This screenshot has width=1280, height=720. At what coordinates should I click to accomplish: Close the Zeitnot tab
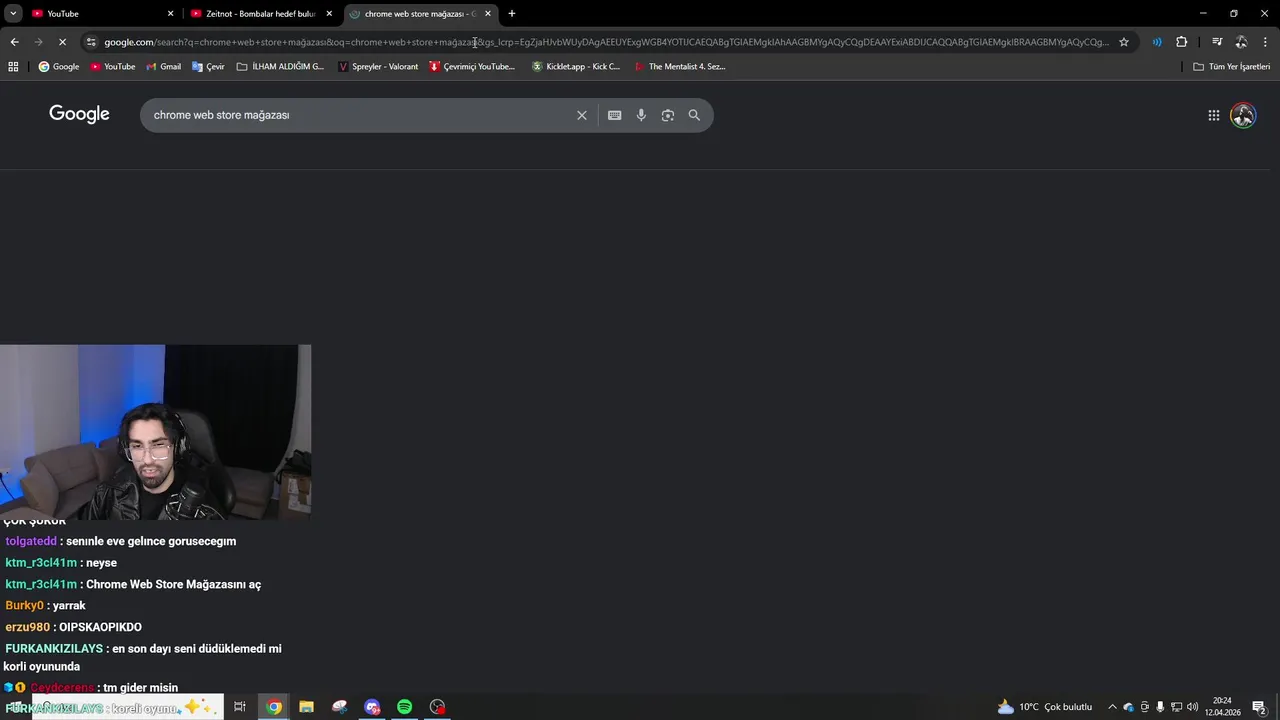click(x=329, y=14)
